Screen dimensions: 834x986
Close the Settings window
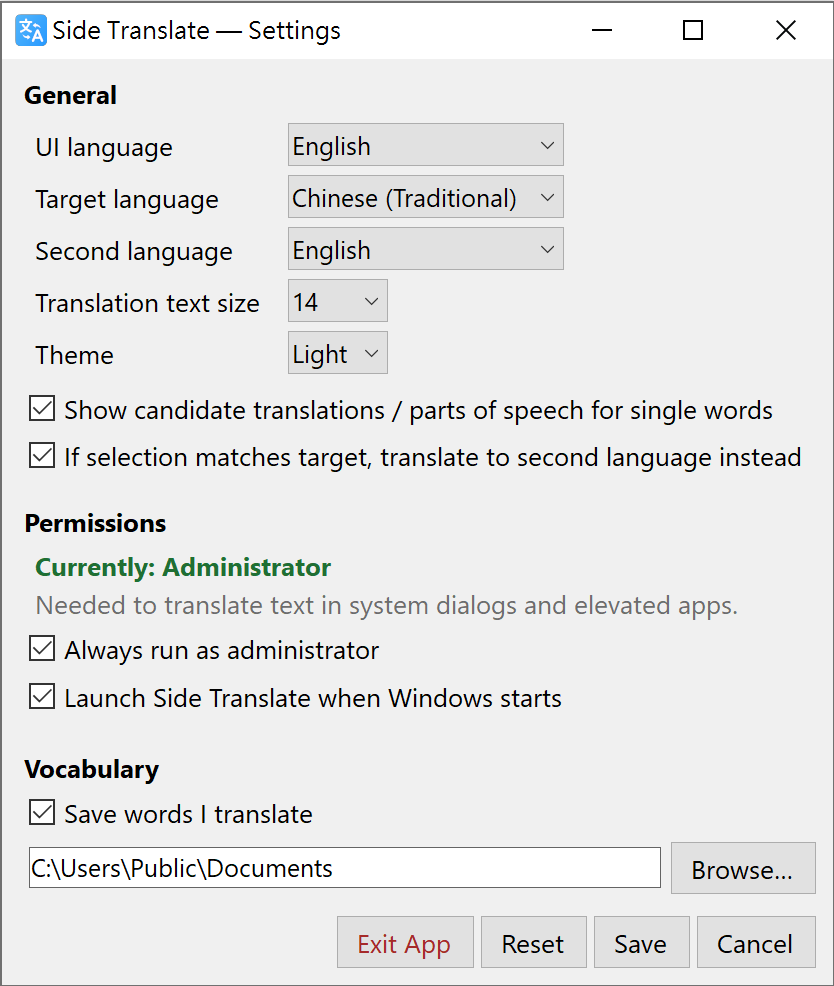click(786, 30)
